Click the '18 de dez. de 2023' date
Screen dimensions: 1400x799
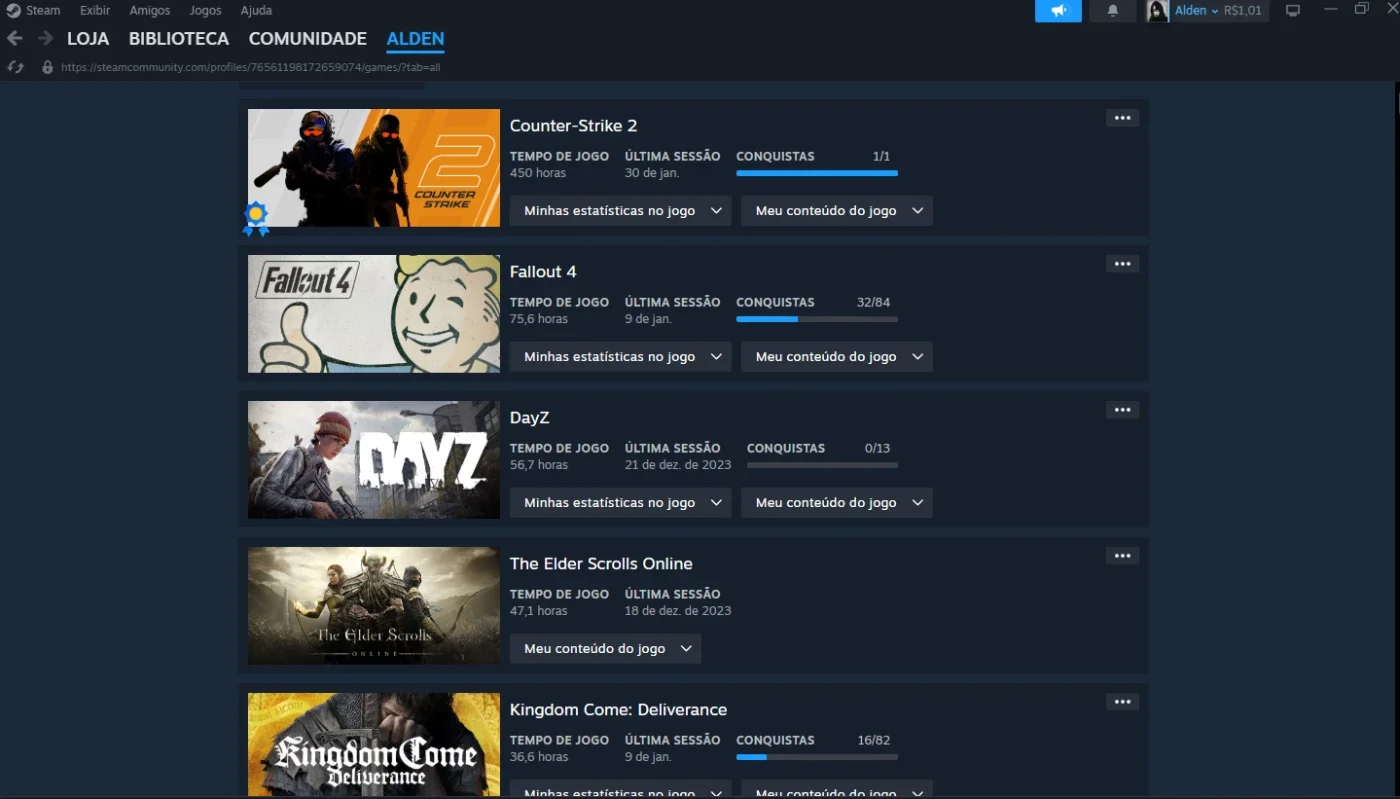[678, 611]
